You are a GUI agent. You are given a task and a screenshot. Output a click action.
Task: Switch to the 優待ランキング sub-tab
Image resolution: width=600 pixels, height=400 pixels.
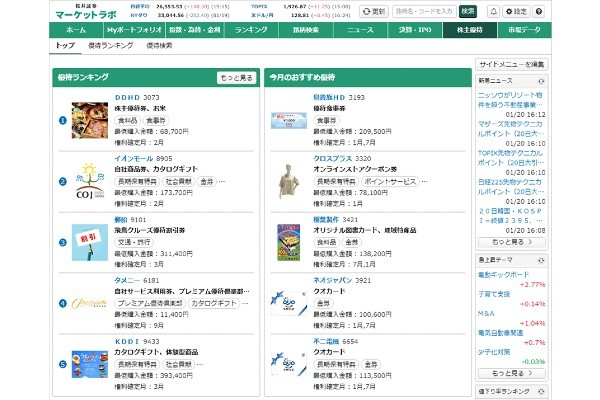pyautogui.click(x=111, y=46)
